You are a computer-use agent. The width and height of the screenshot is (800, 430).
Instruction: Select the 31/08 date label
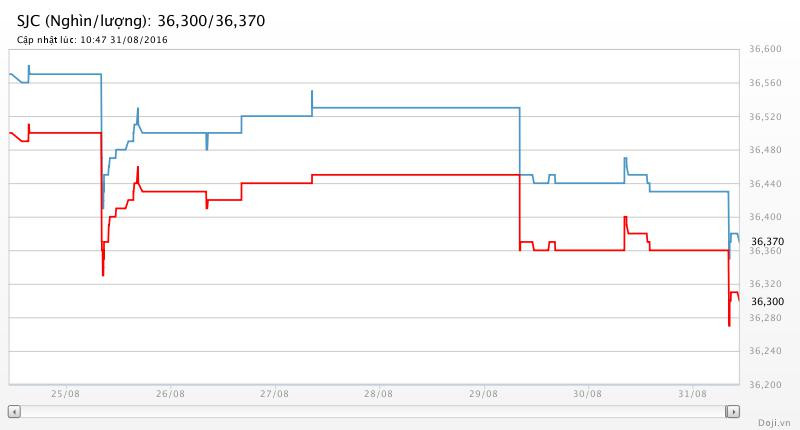coord(691,394)
